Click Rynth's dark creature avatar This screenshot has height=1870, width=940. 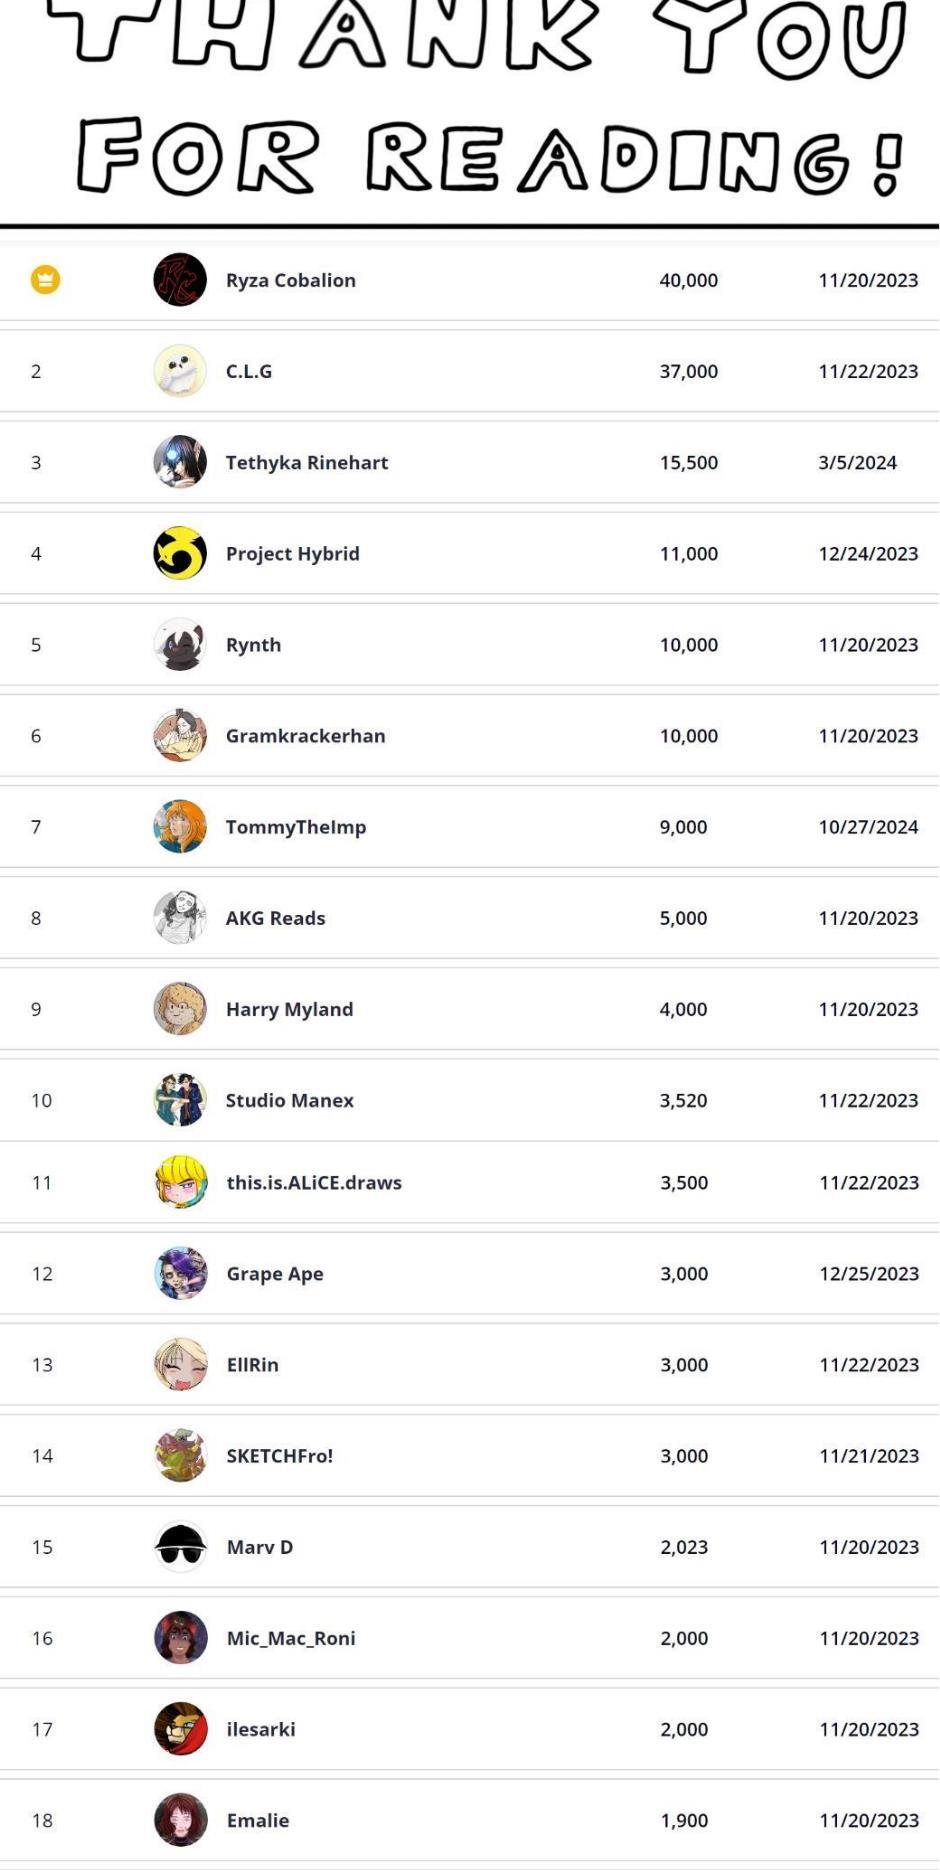[180, 644]
